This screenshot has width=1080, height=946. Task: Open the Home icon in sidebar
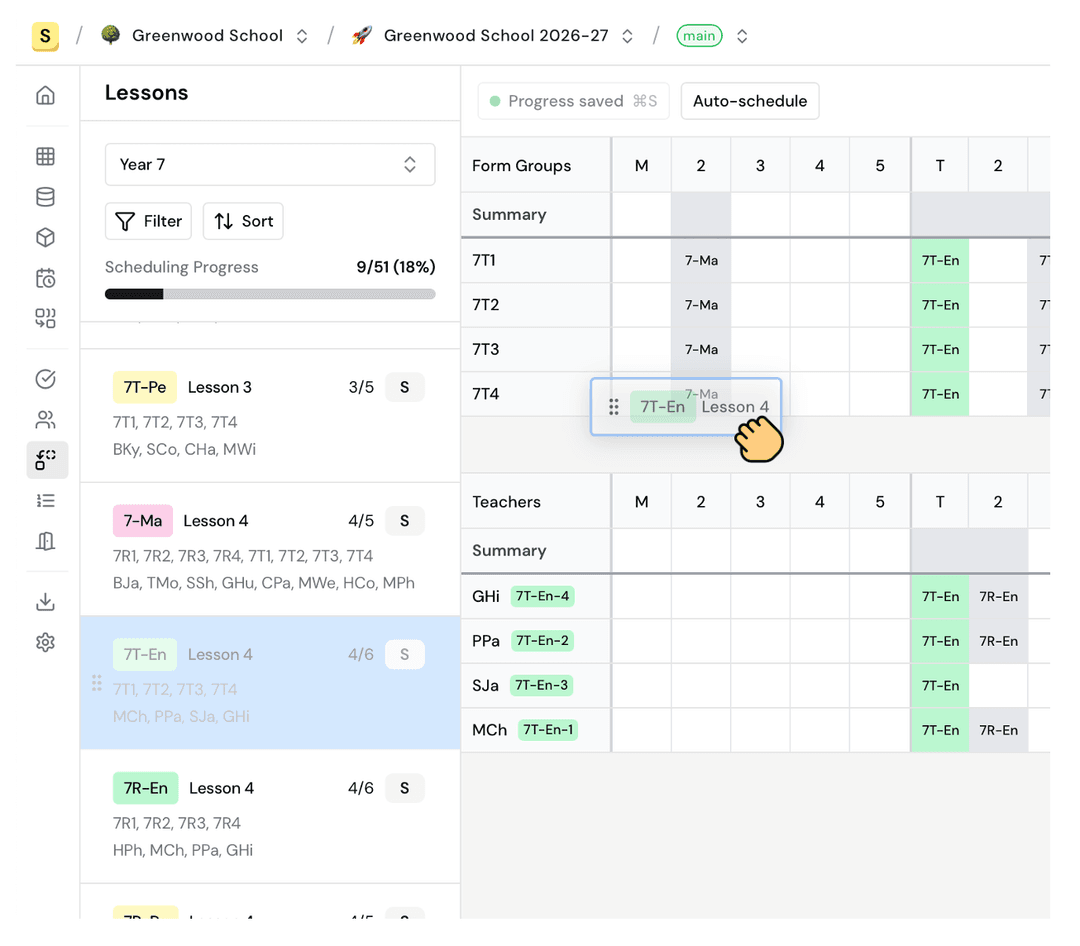(x=45, y=96)
